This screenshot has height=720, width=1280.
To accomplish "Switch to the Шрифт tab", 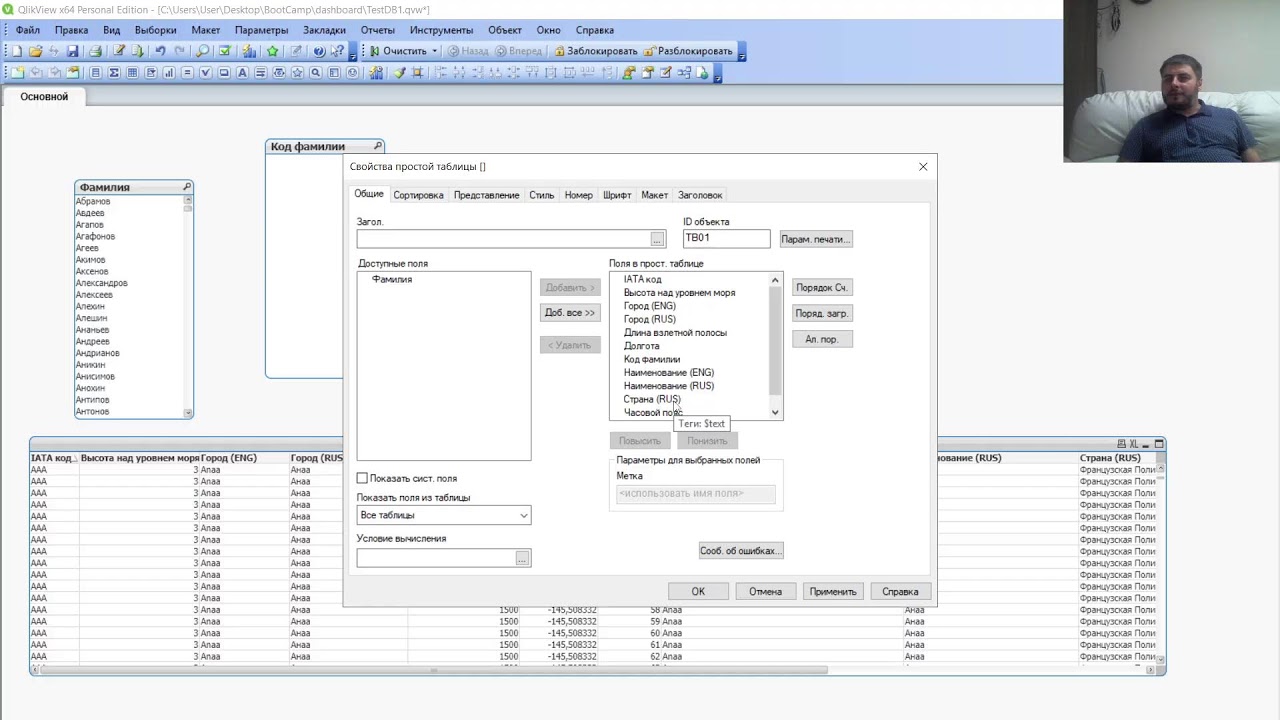I will [x=617, y=195].
